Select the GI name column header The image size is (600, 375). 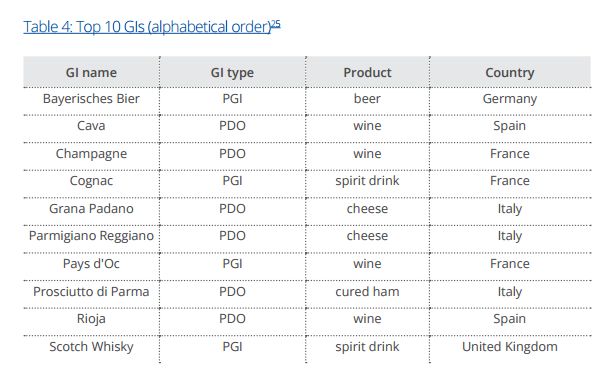point(91,73)
